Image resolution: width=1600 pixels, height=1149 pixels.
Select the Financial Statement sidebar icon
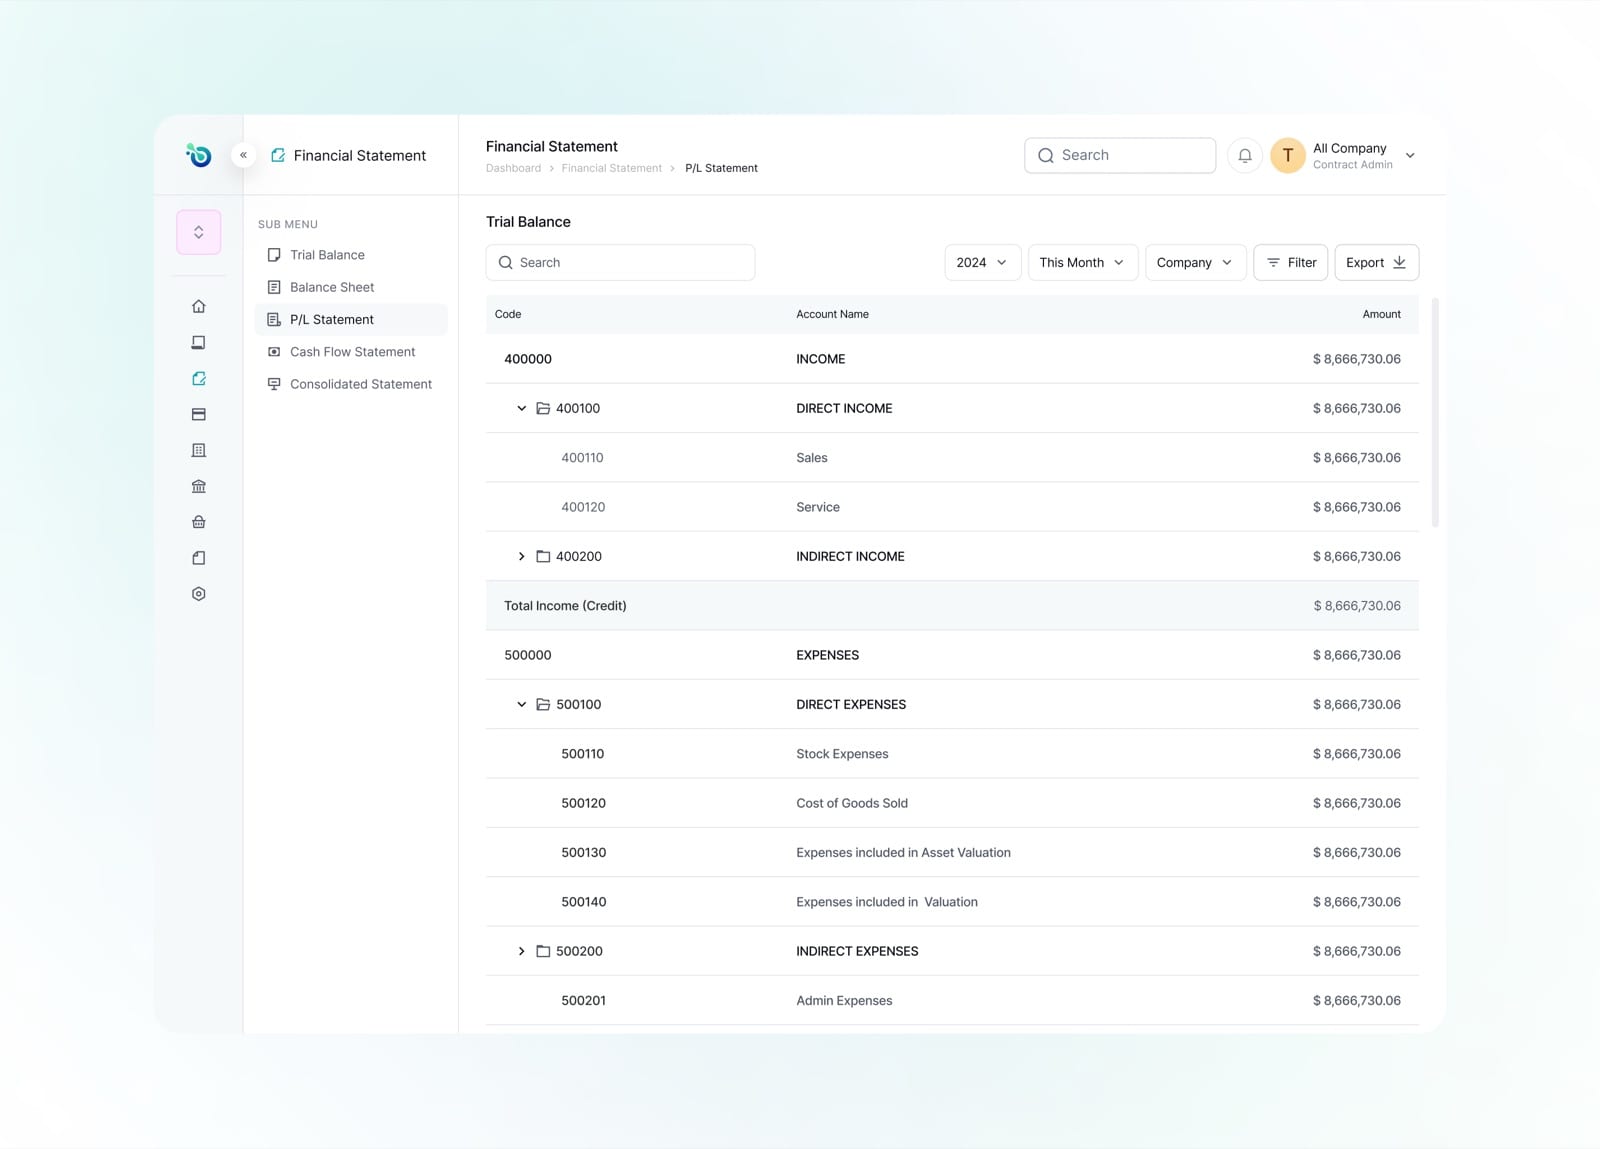199,378
